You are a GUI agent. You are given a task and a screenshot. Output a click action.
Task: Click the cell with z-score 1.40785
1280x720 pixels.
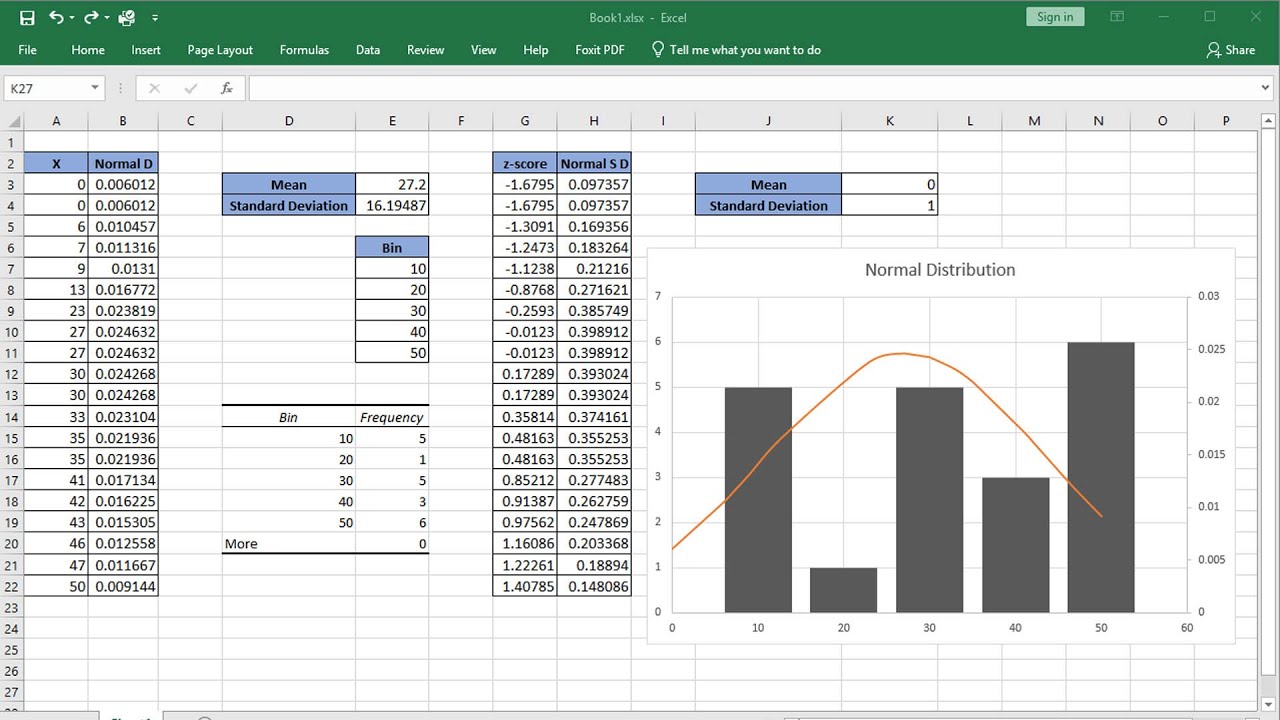pyautogui.click(x=525, y=586)
